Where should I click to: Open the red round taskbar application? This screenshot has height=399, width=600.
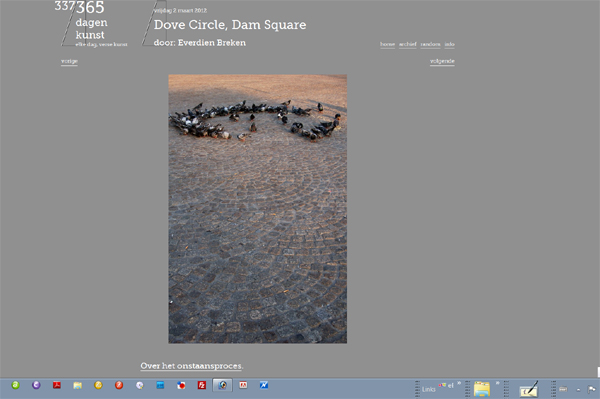(119, 385)
